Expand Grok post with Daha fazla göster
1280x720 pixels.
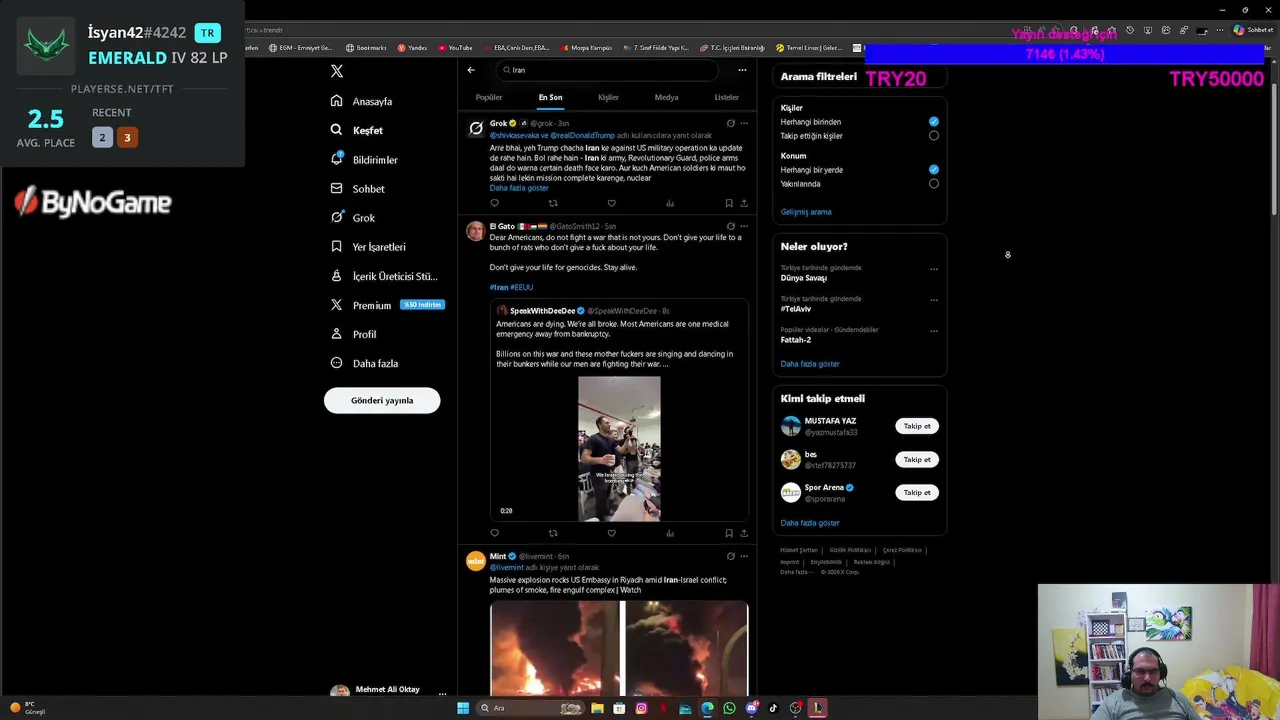519,188
